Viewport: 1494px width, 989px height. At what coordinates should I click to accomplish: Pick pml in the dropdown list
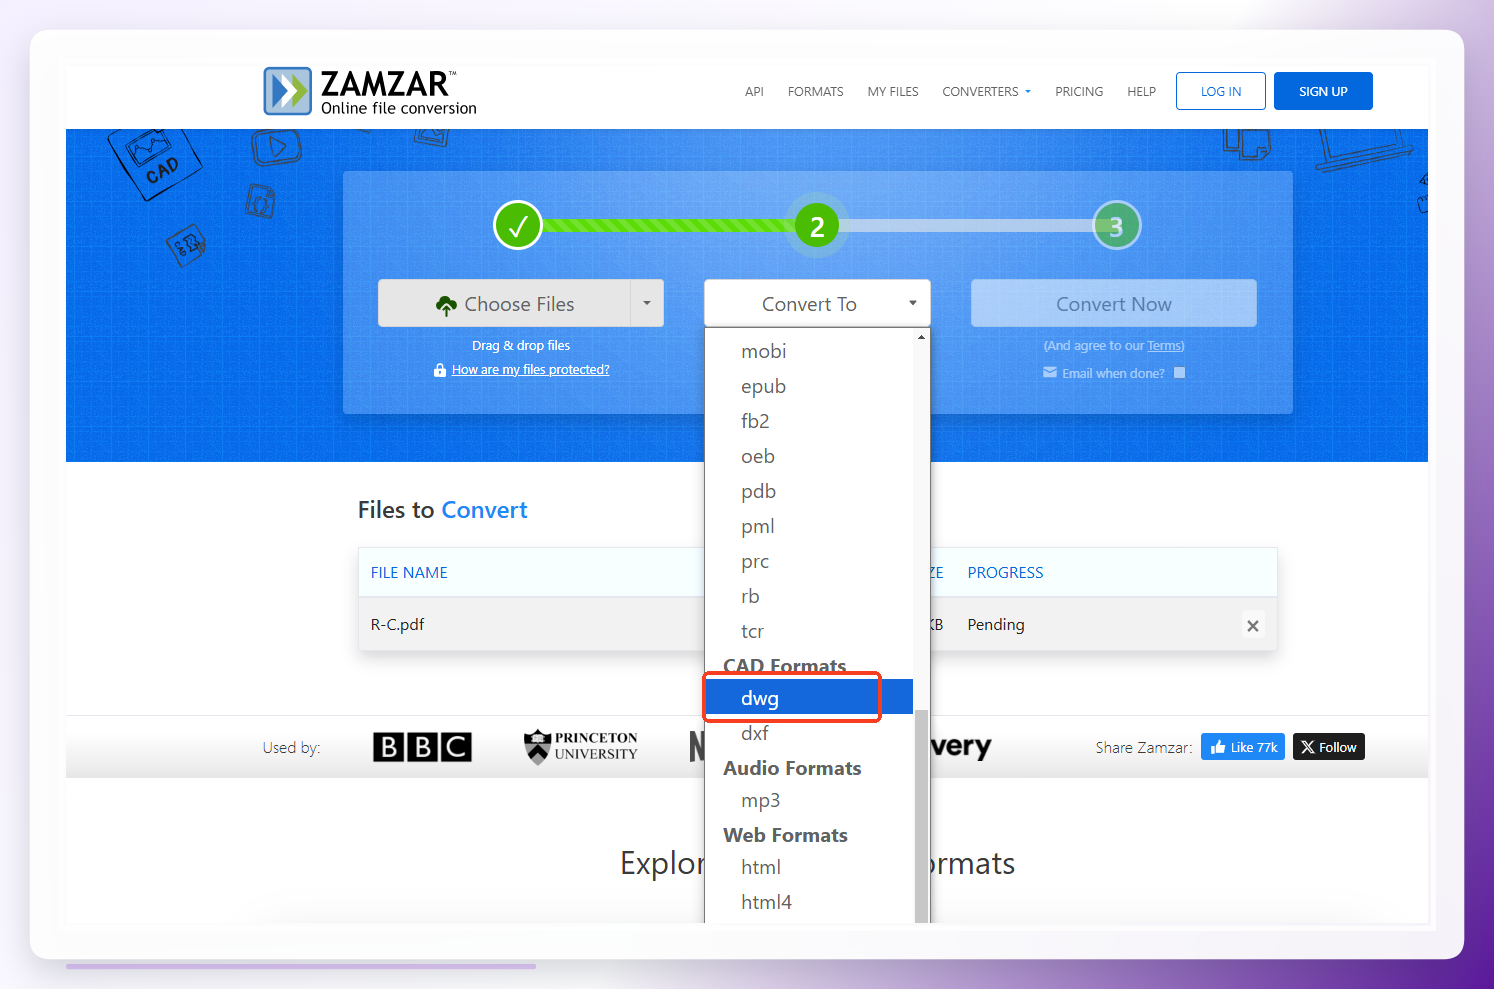coord(809,526)
